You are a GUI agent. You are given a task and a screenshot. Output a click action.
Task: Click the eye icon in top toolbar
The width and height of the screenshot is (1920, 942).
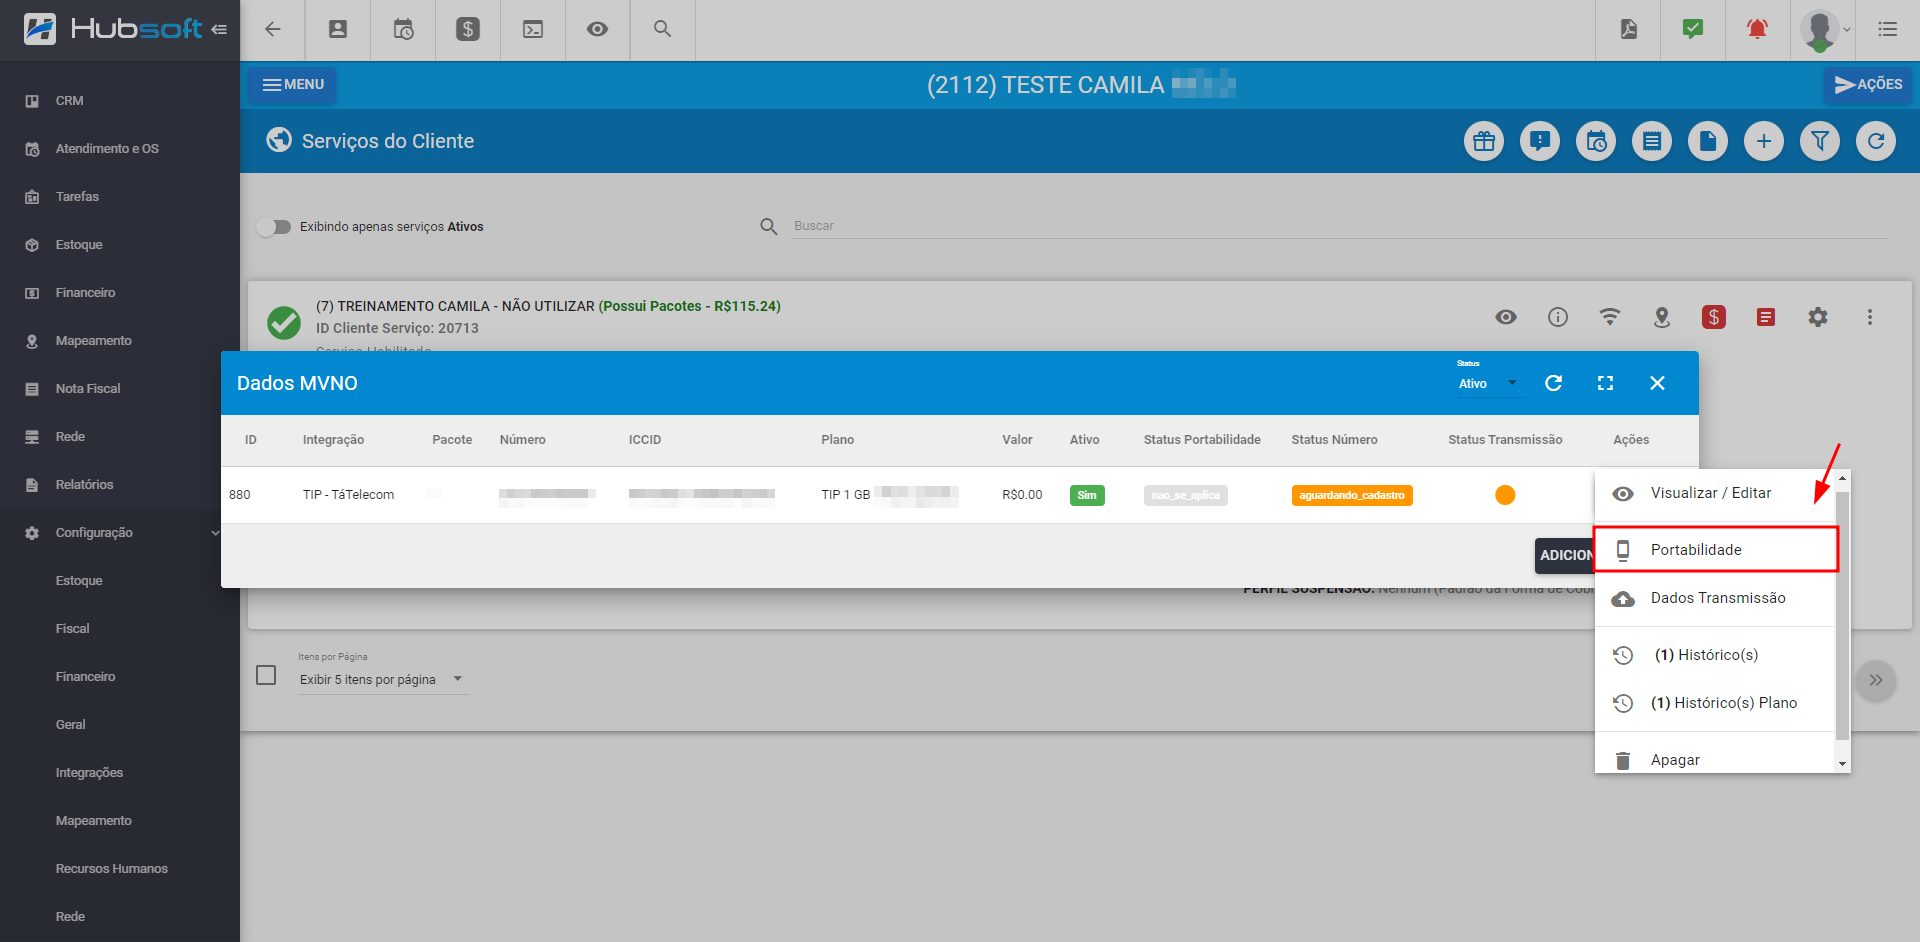(x=597, y=29)
